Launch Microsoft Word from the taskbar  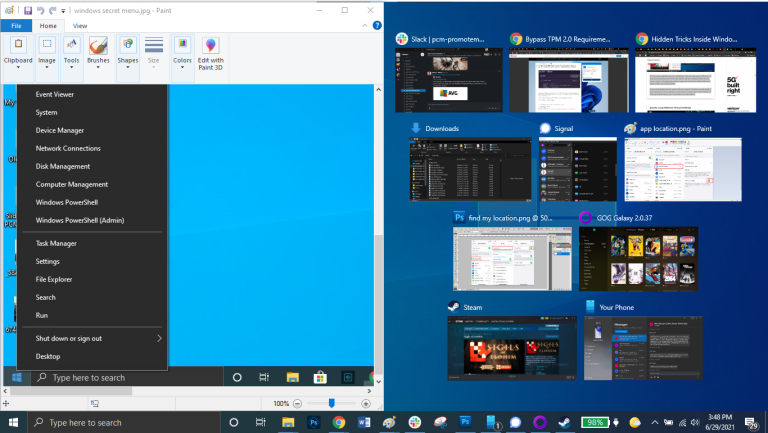point(364,422)
